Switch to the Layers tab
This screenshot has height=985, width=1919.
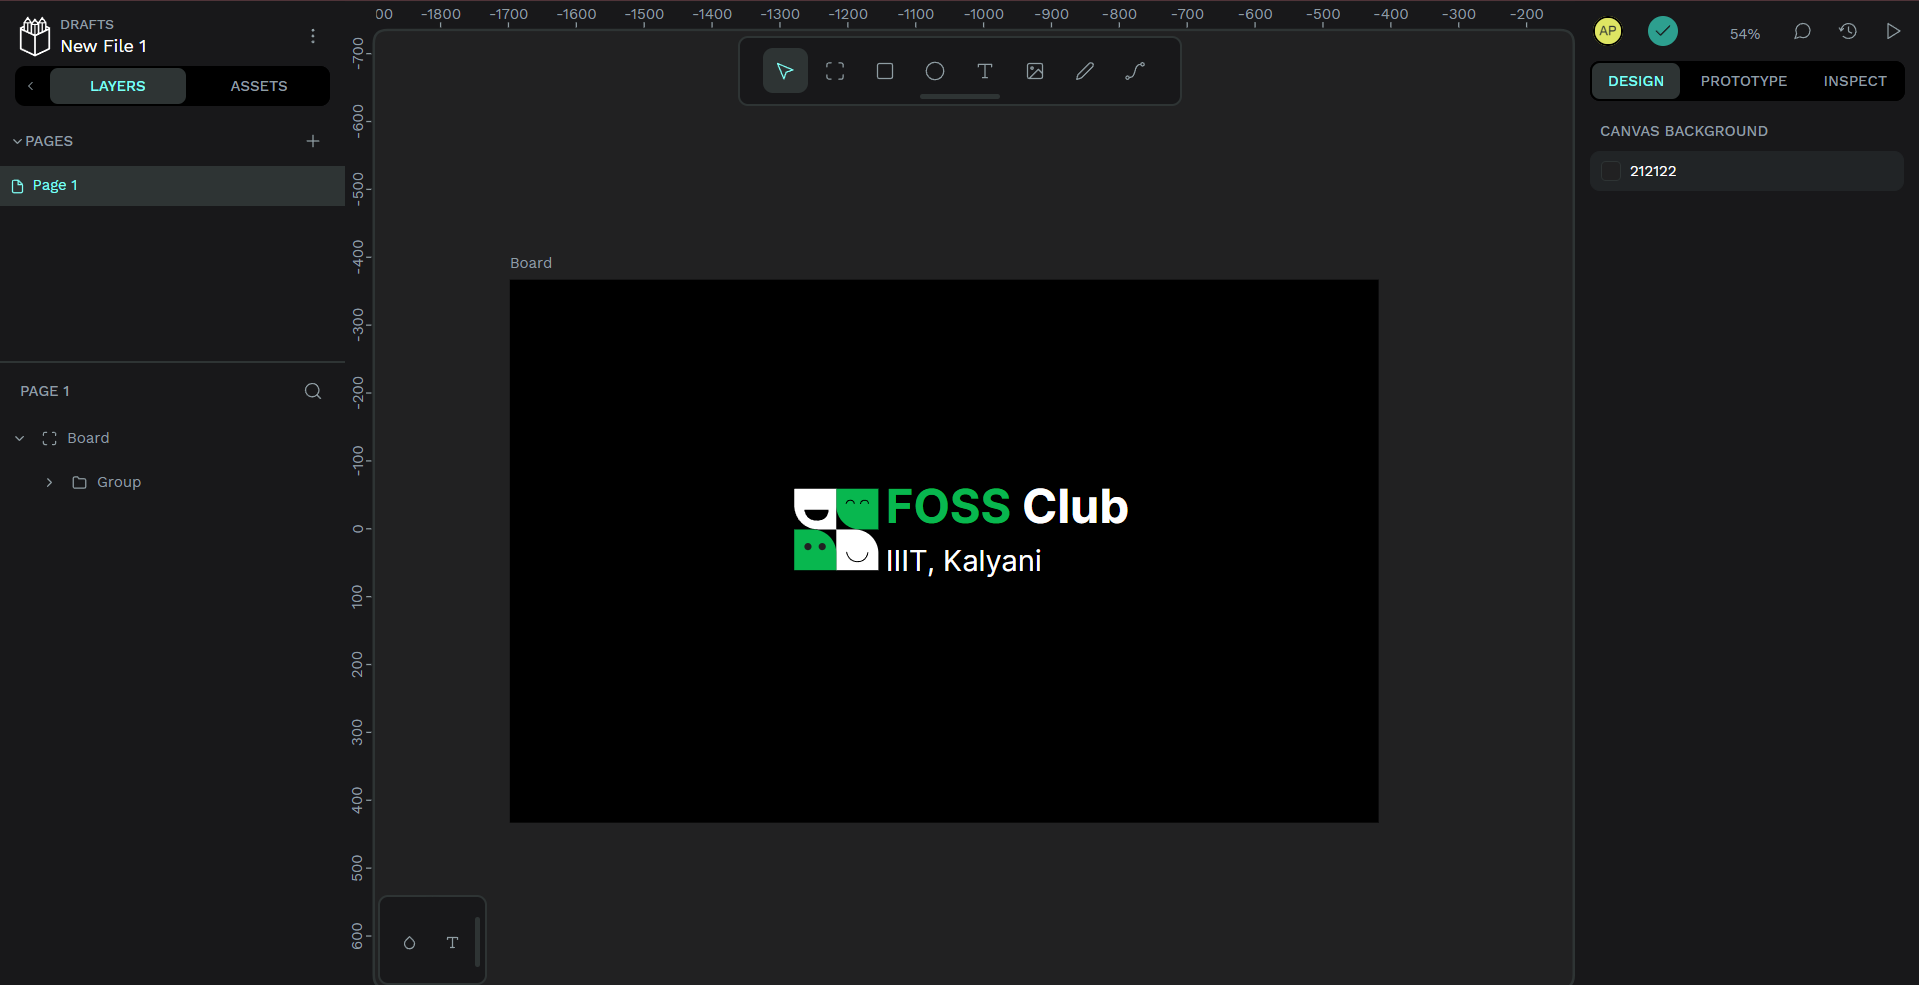pos(118,86)
